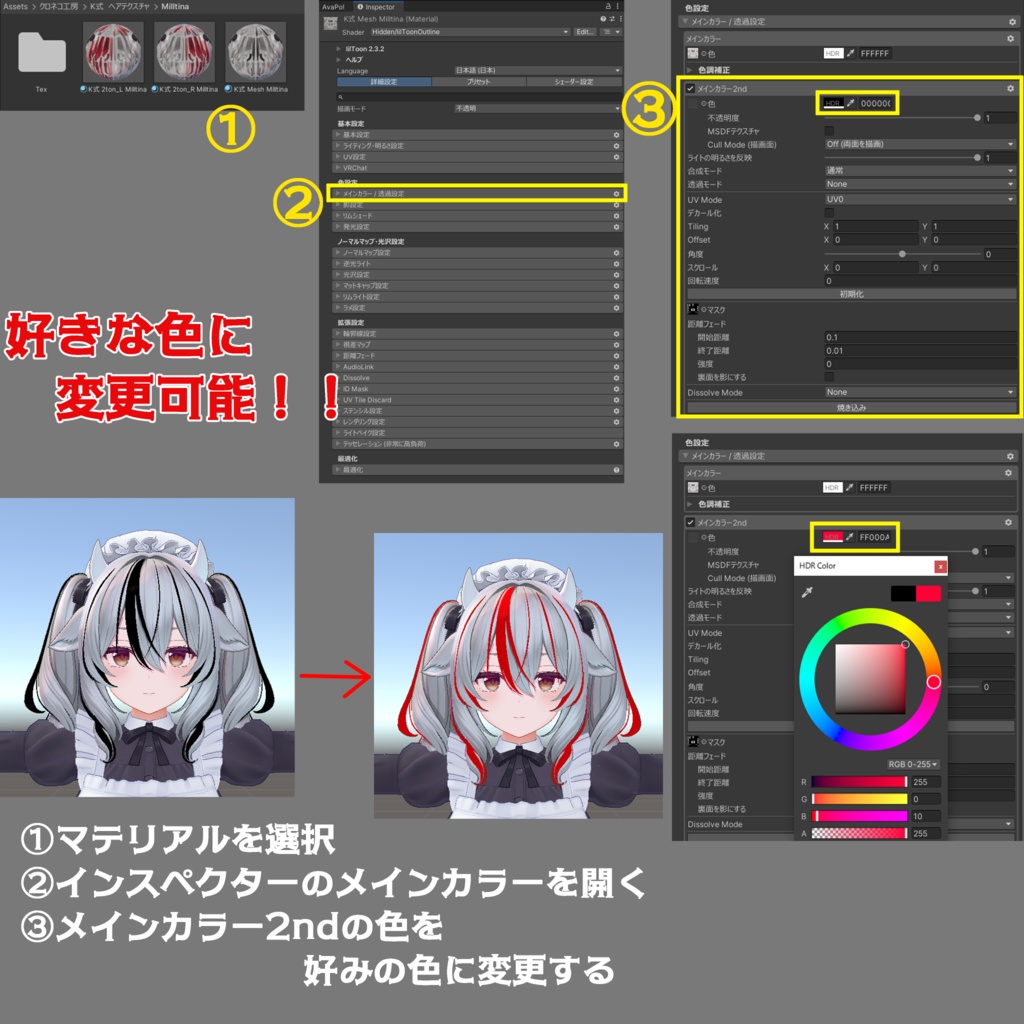The height and width of the screenshot is (1024, 1024).
Task: Open the UV Mode UV0 dropdown
Action: tap(920, 199)
